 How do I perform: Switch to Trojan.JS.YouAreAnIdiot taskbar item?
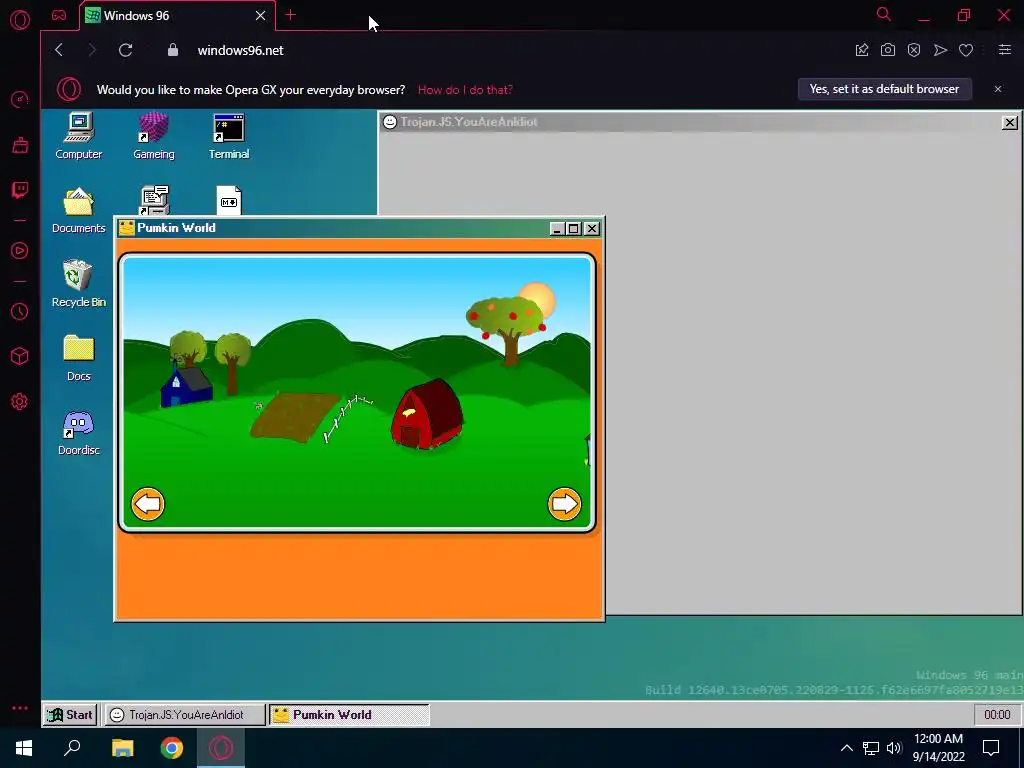pos(185,714)
